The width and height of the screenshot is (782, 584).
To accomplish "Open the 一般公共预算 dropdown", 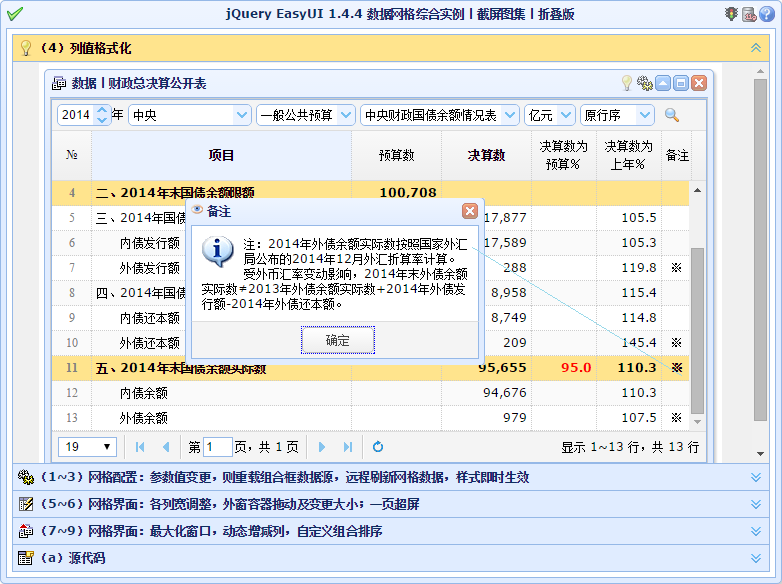I will point(346,115).
